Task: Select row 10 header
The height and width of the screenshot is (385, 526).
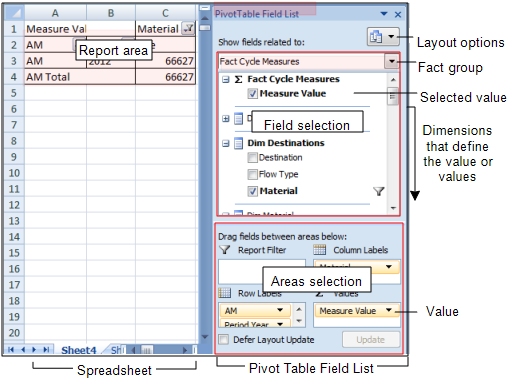Action: point(14,173)
